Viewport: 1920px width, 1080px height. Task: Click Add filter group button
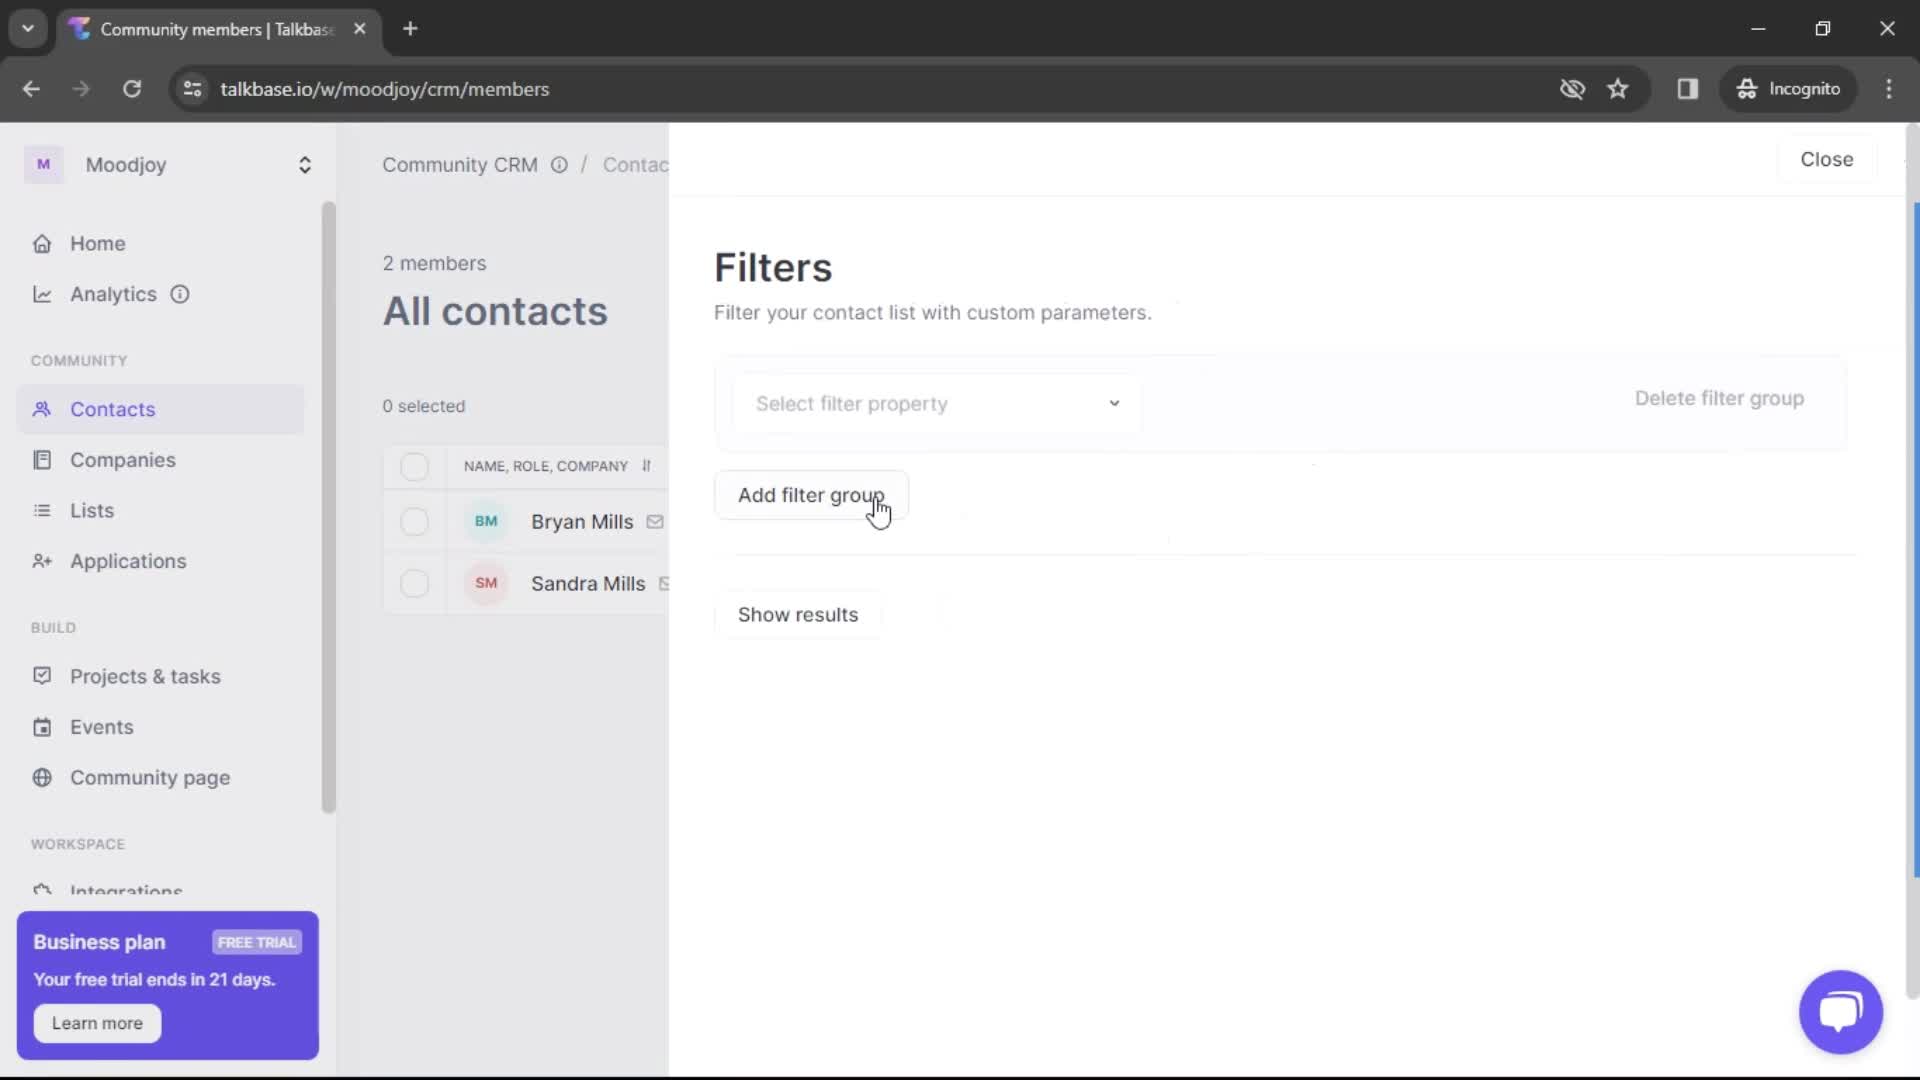point(811,495)
